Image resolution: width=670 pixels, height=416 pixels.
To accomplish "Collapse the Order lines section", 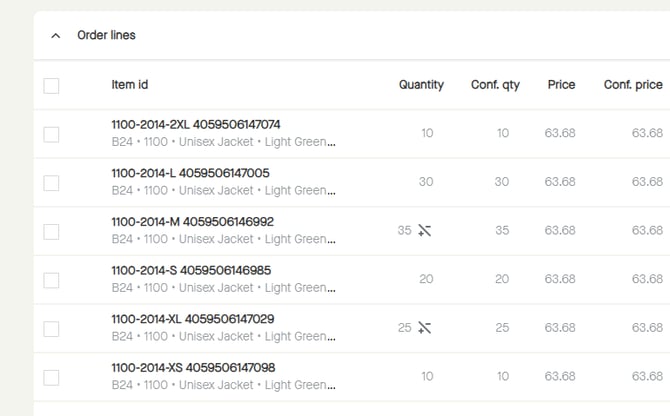I will pyautogui.click(x=55, y=35).
